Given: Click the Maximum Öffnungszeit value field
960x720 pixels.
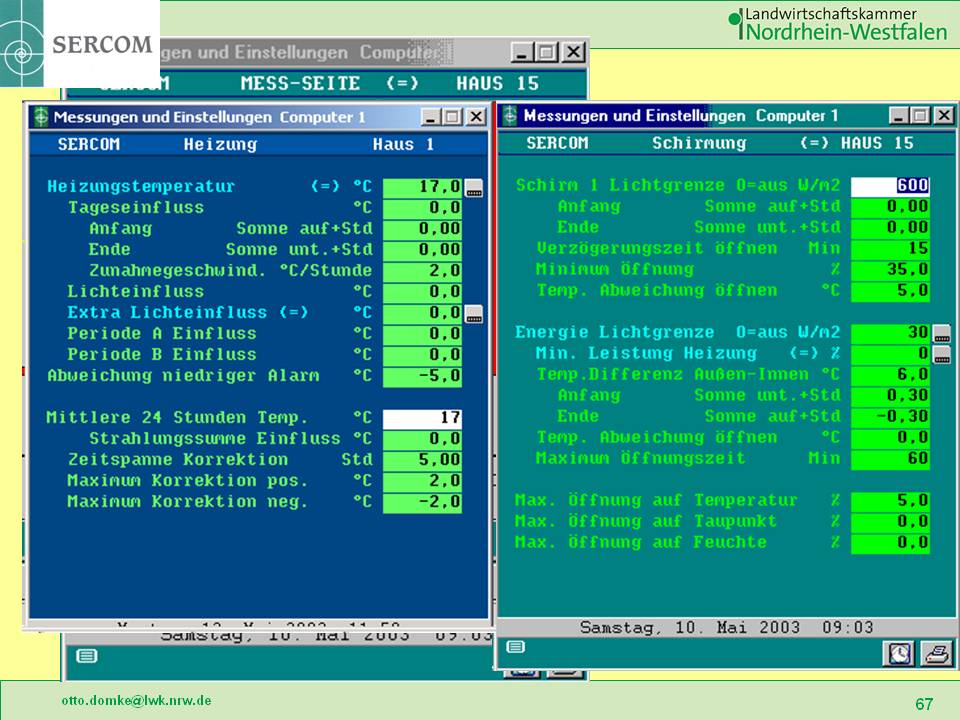Looking at the screenshot, I should tap(890, 459).
